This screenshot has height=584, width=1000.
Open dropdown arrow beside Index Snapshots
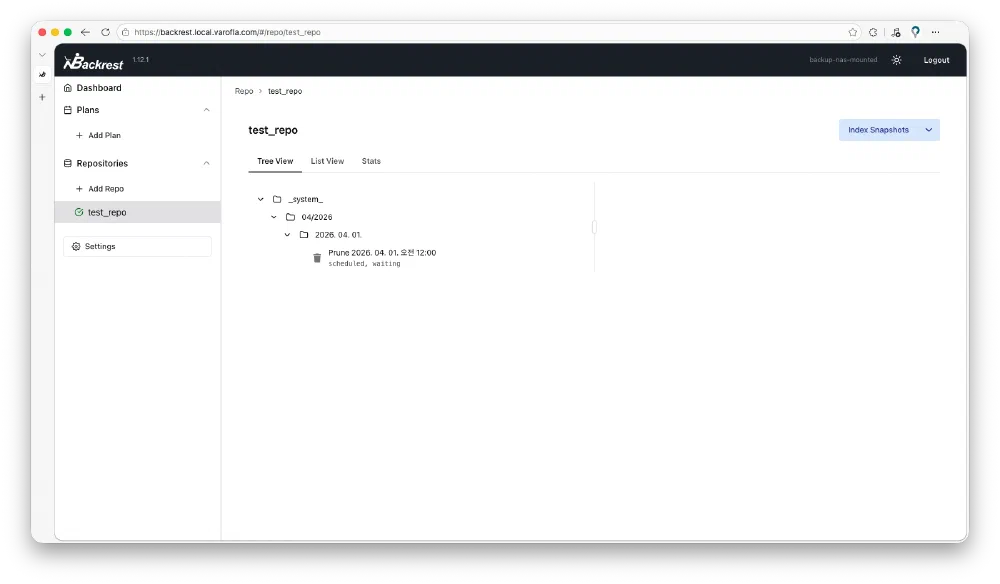click(x=929, y=130)
